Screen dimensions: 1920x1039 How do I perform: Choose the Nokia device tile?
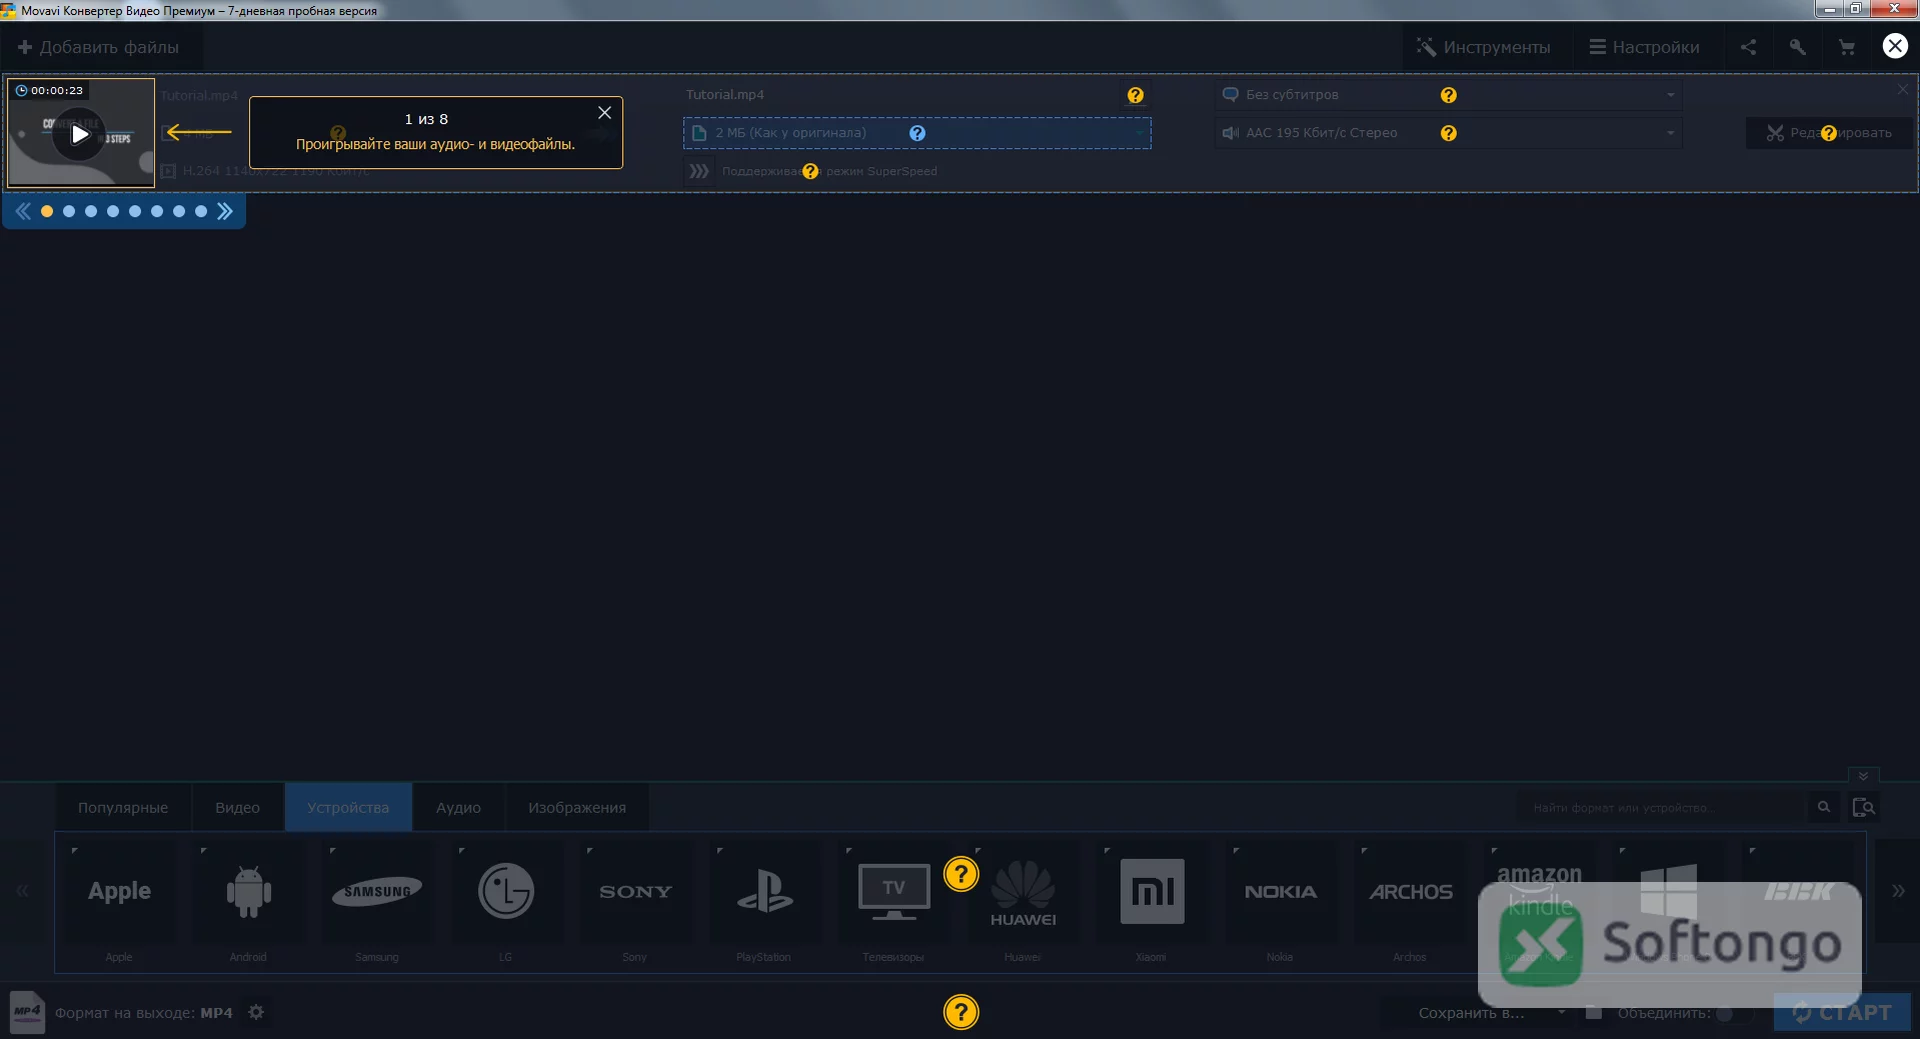point(1281,891)
